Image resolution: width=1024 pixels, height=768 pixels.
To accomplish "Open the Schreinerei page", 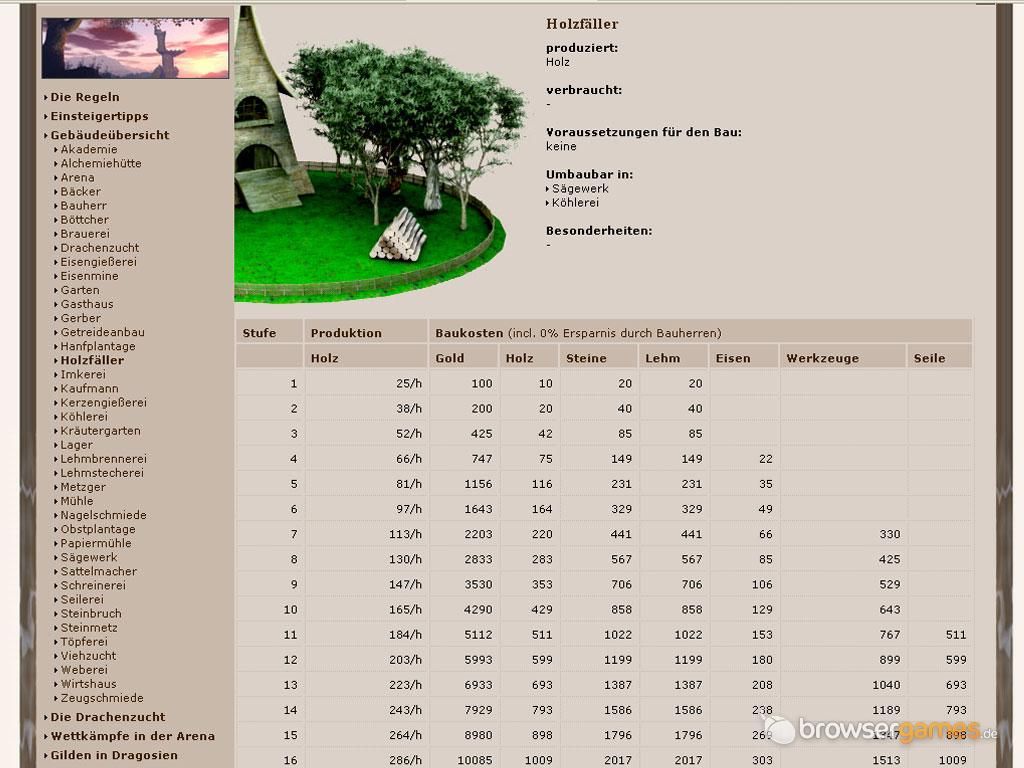I will (93, 586).
